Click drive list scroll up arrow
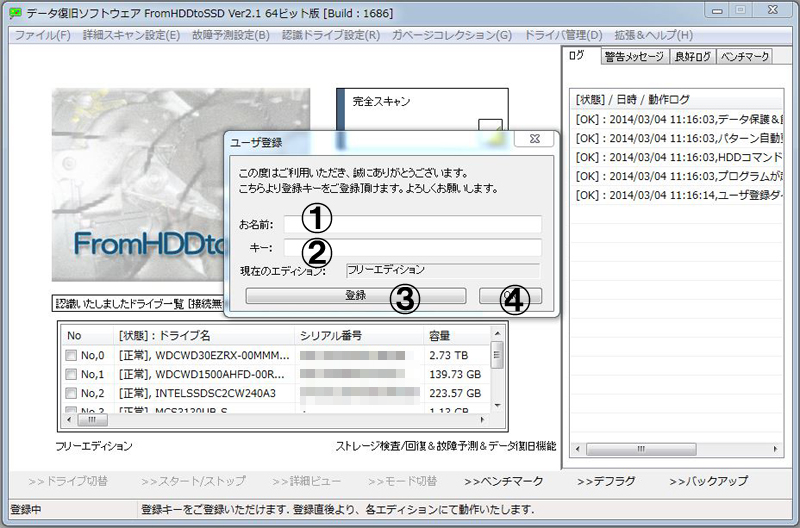 (497, 333)
